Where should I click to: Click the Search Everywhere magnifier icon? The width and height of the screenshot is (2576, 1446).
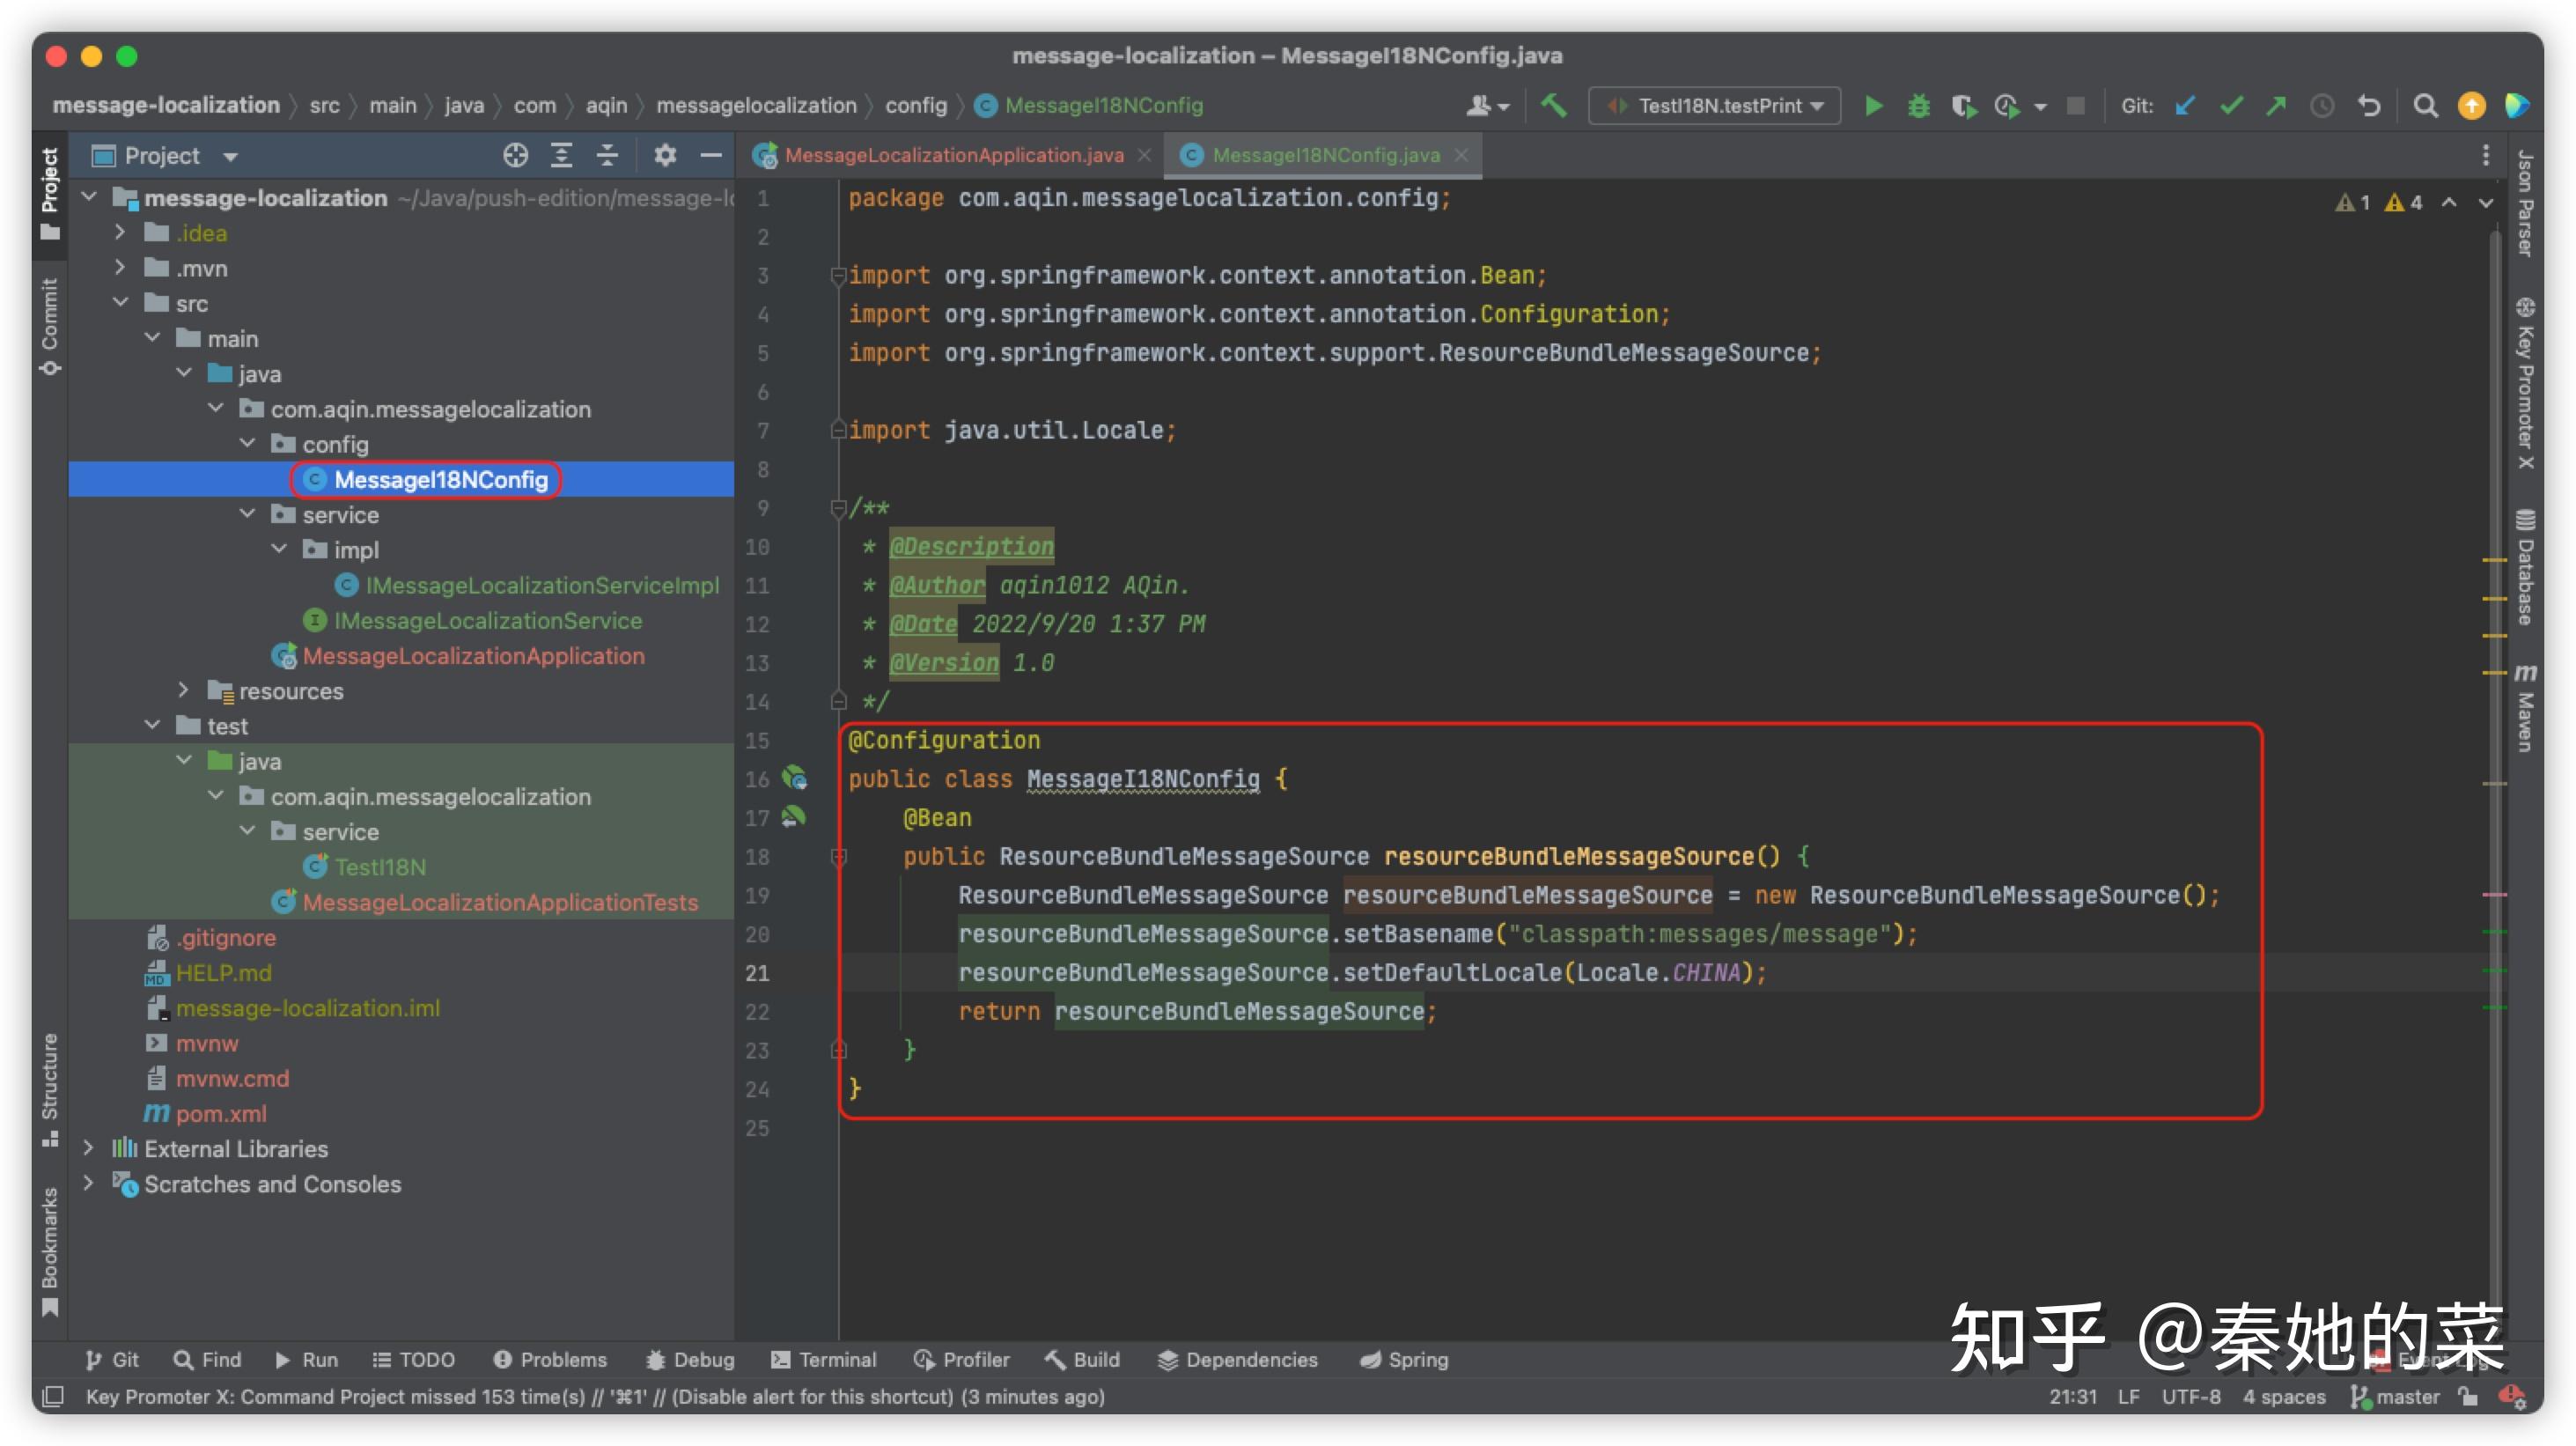(2425, 106)
